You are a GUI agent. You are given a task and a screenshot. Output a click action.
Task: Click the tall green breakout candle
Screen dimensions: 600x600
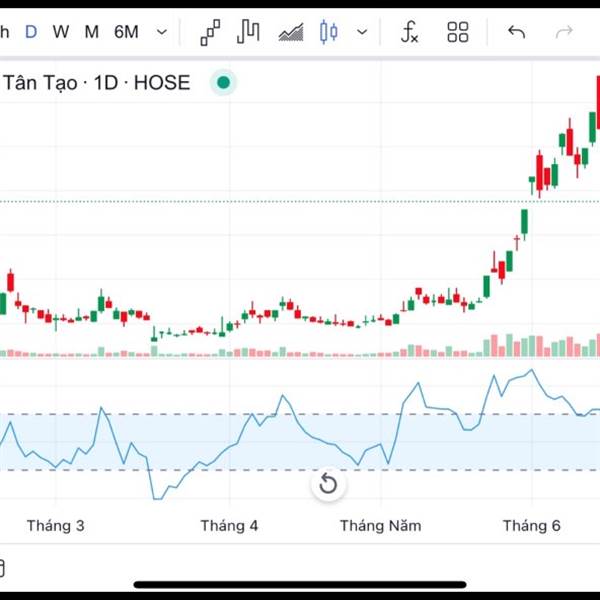click(x=524, y=222)
